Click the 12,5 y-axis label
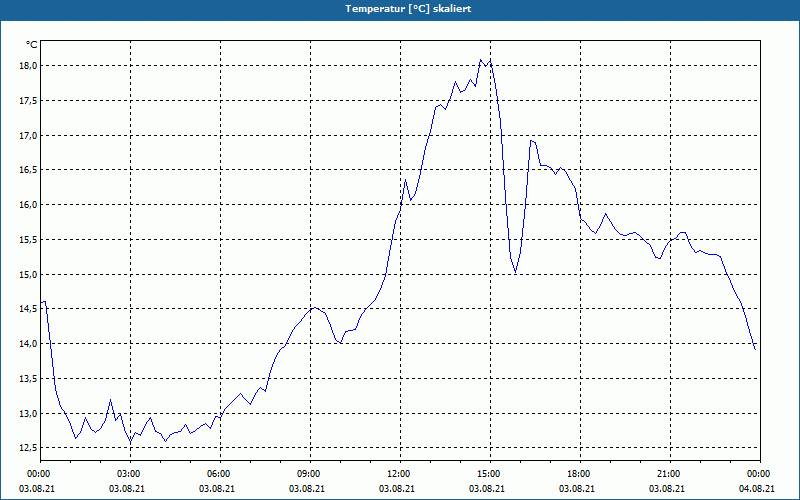Viewport: 800px width, 500px height. pyautogui.click(x=29, y=448)
